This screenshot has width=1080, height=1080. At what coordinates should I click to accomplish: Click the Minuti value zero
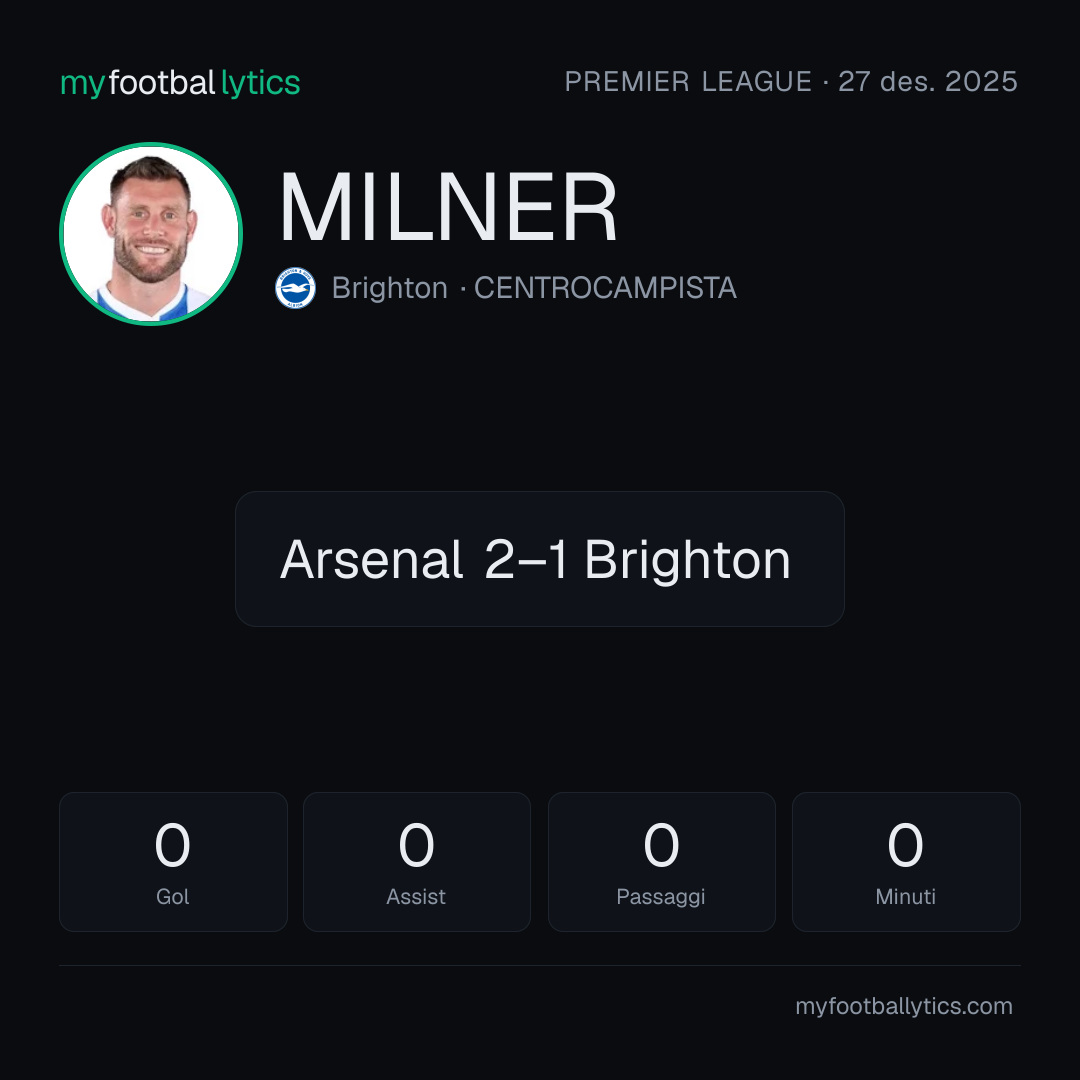[x=905, y=844]
